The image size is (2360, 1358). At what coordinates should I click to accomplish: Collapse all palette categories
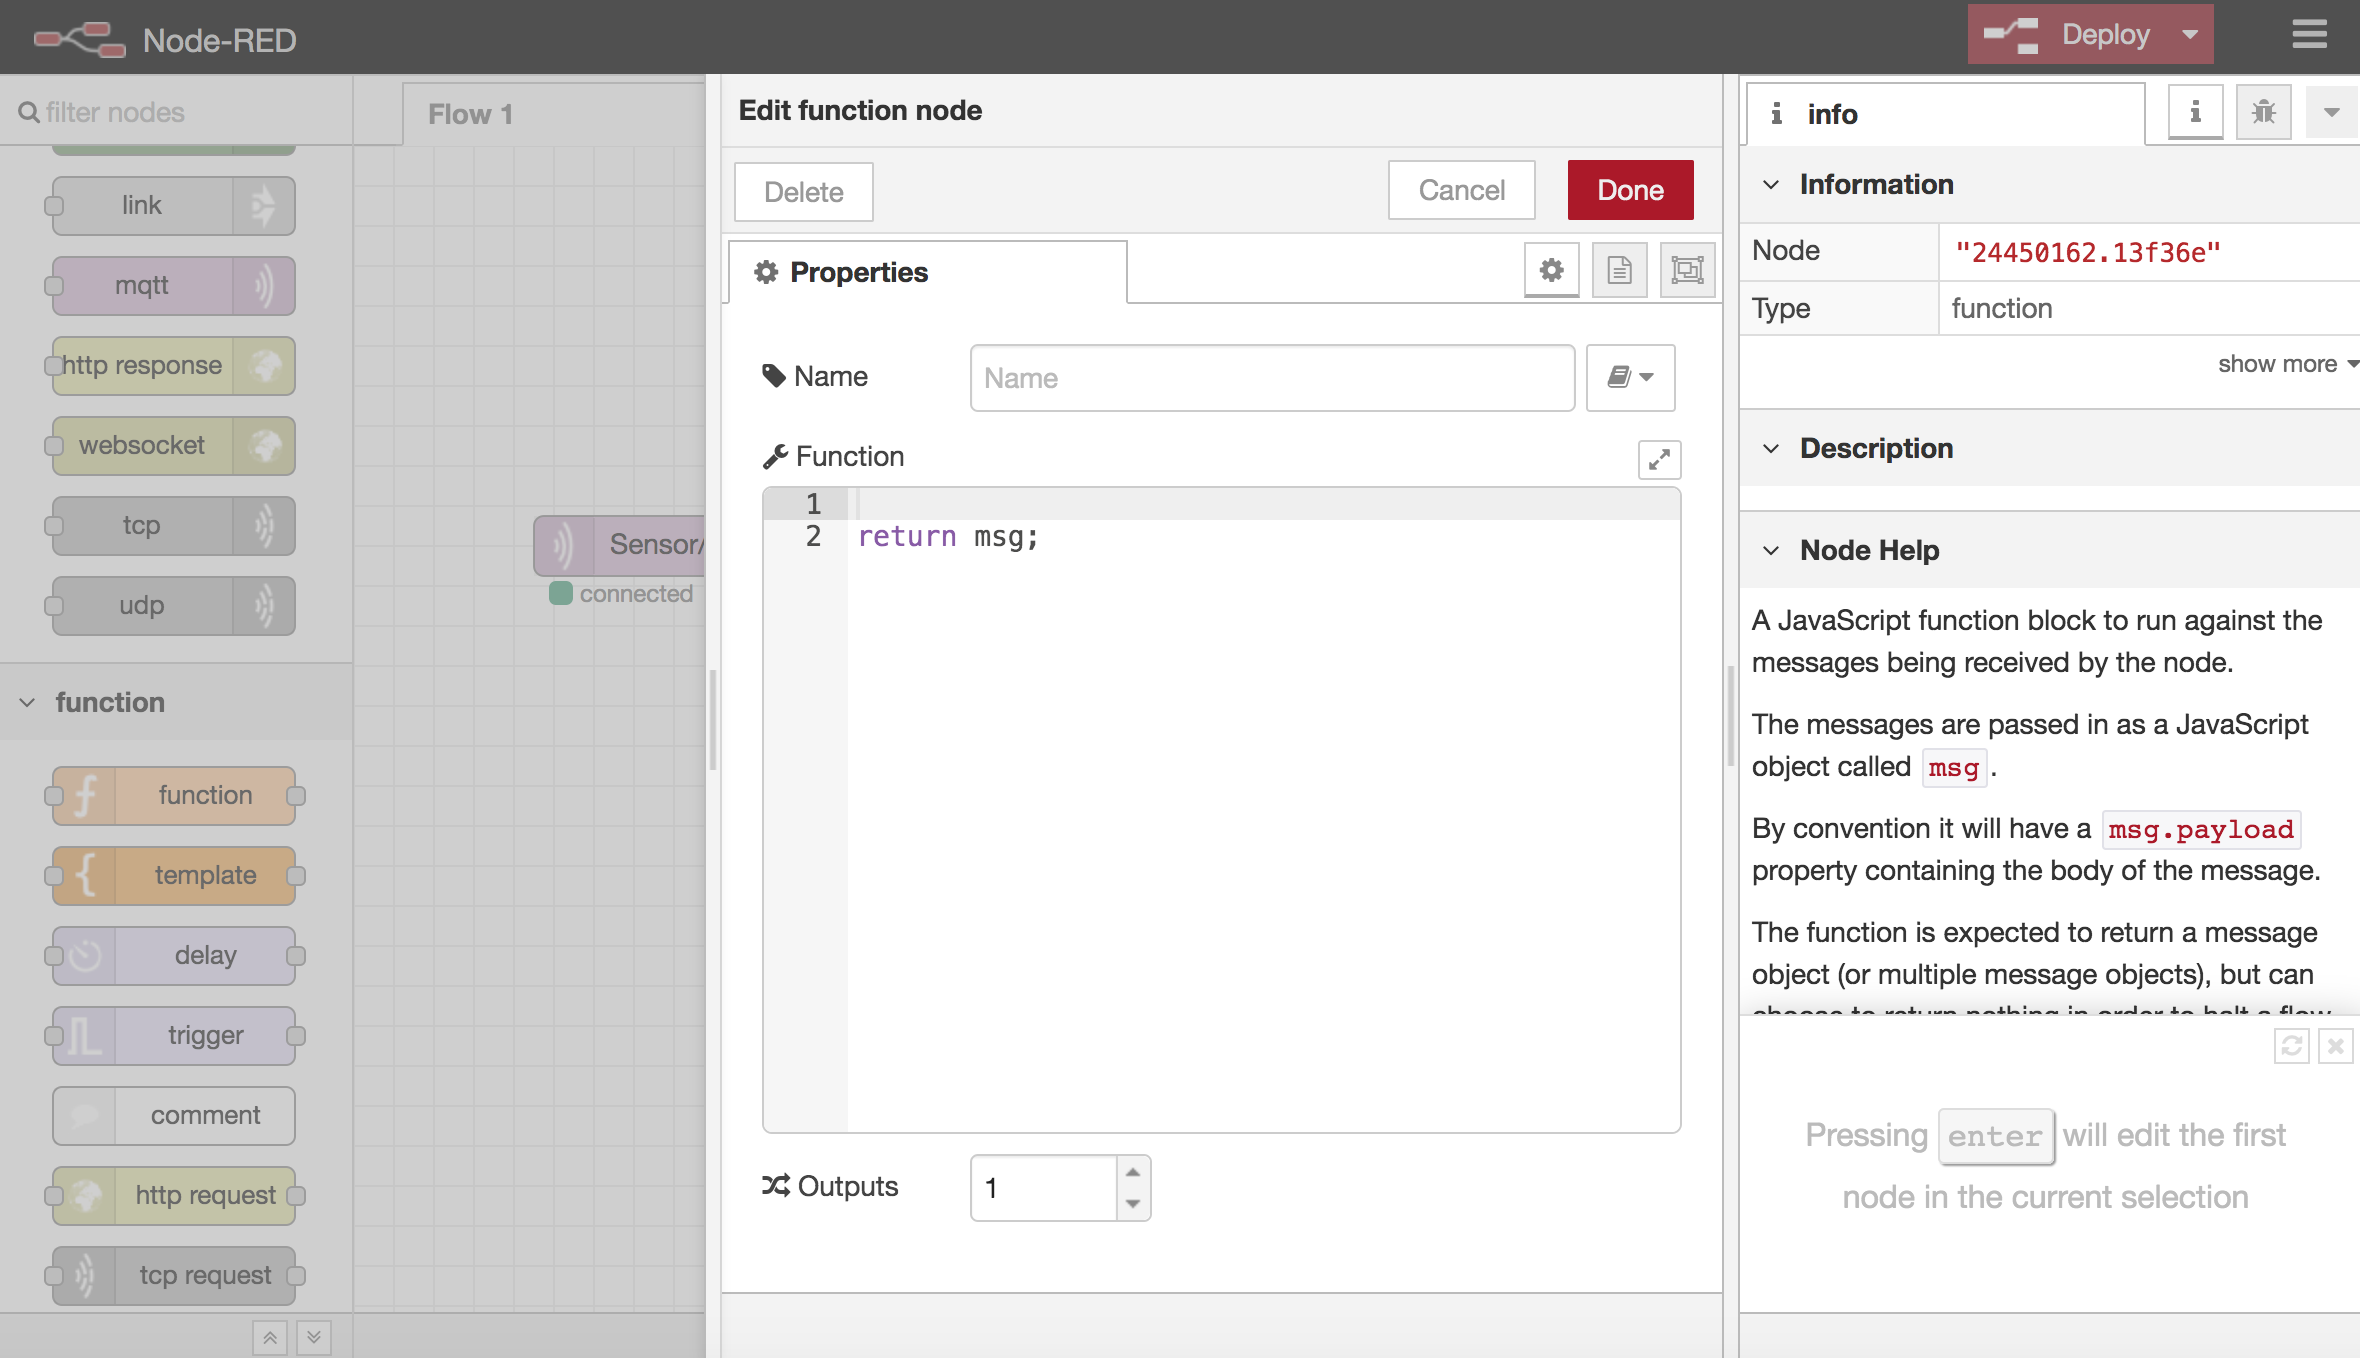tap(270, 1337)
